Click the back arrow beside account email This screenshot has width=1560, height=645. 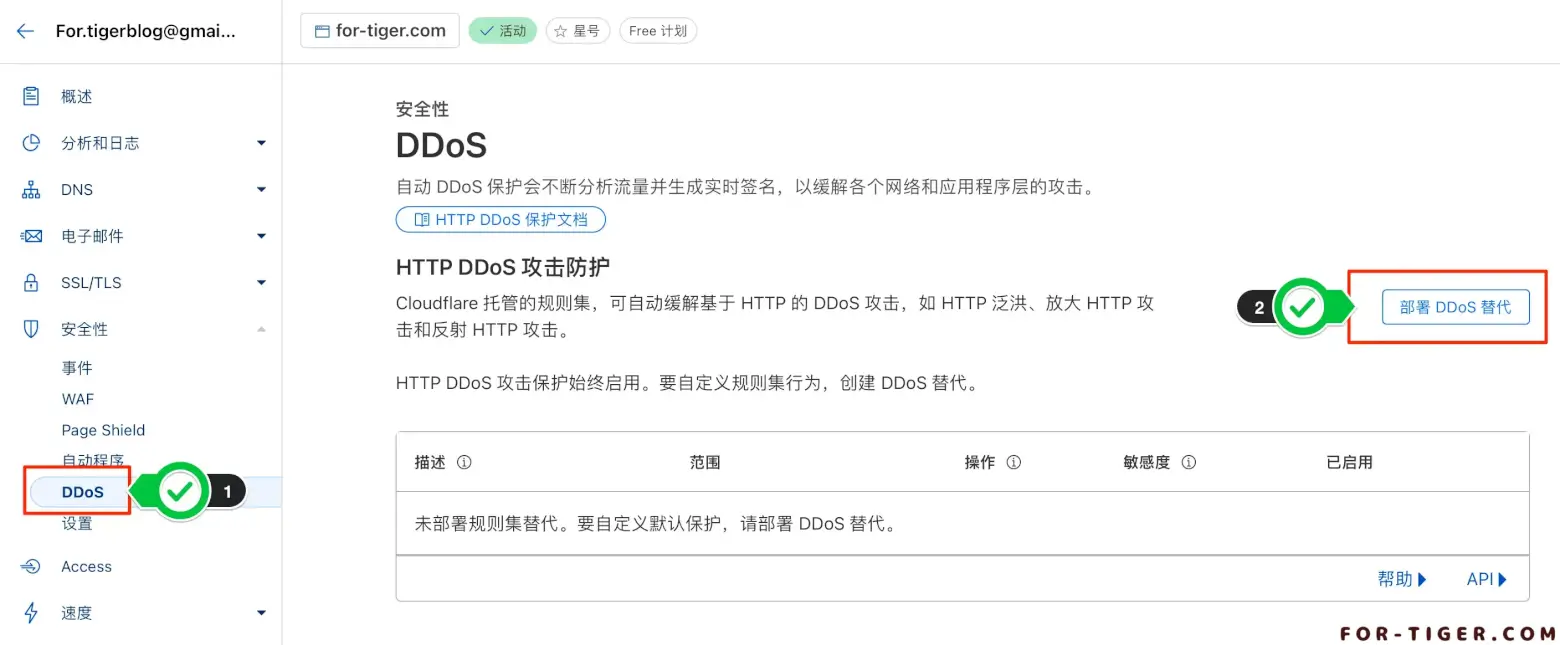(26, 31)
